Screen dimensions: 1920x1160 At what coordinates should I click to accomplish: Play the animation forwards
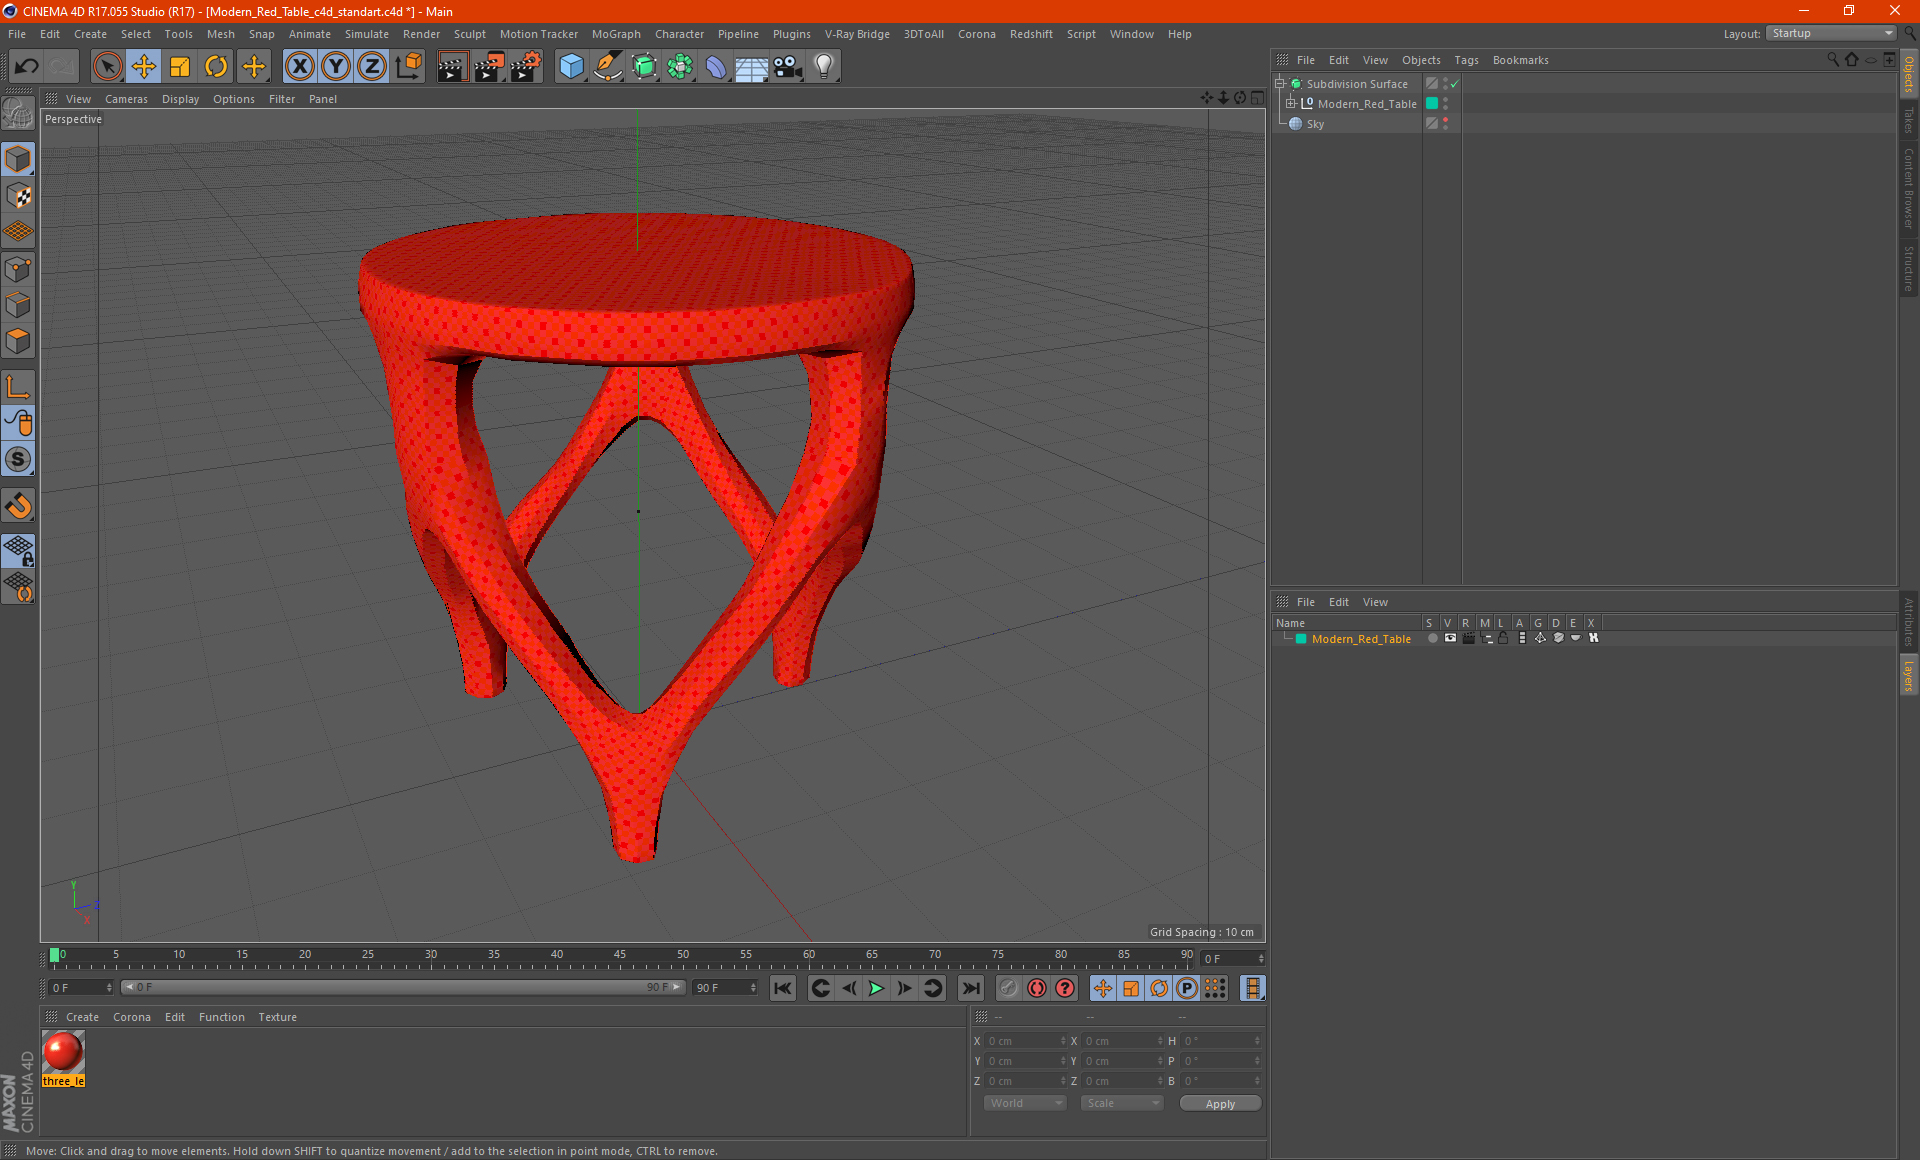tap(876, 988)
